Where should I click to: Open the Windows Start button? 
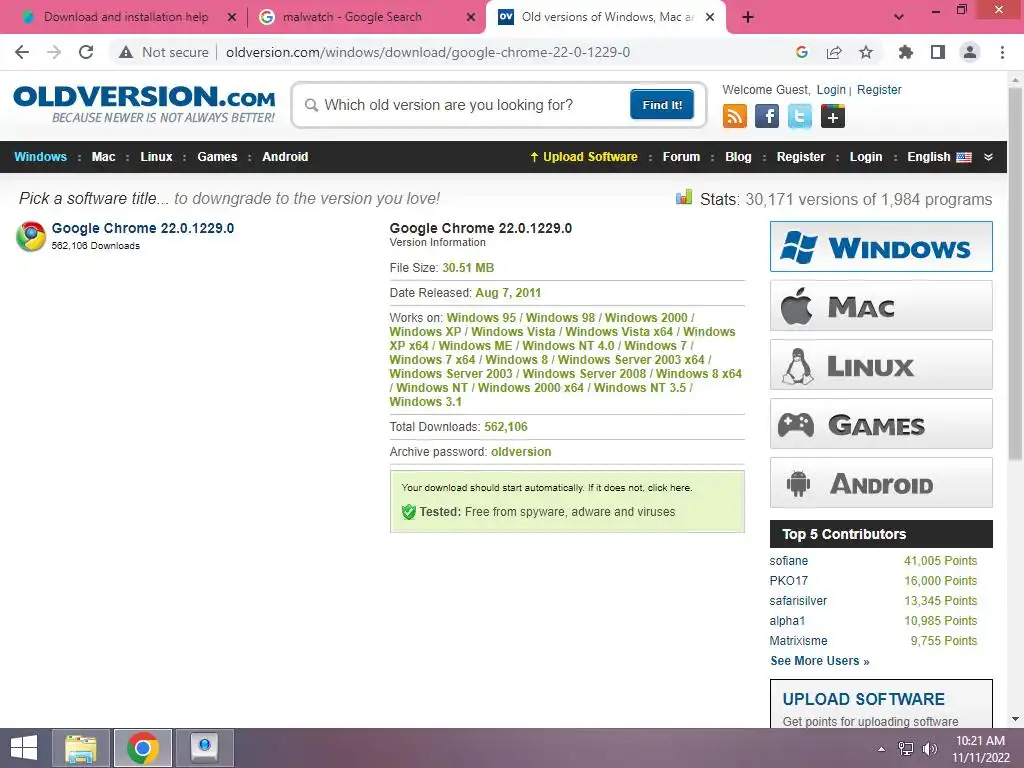click(24, 748)
